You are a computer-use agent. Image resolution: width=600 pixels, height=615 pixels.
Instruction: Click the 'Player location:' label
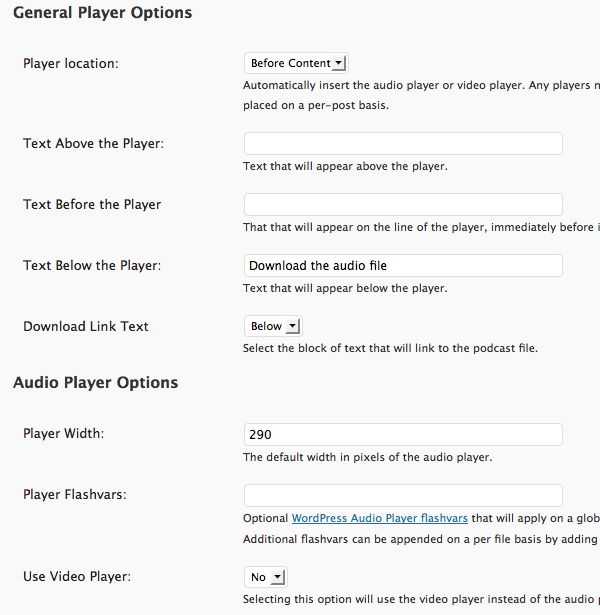click(70, 63)
